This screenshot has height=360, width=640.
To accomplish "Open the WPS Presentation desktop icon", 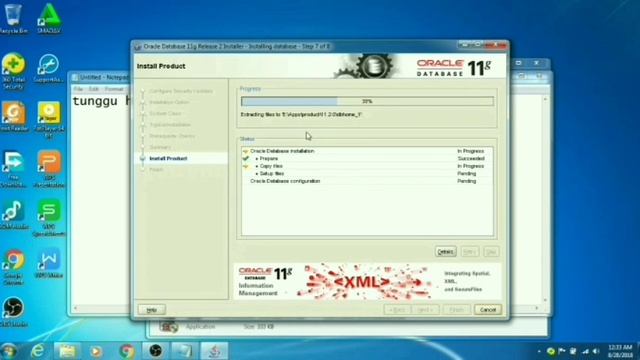I will [49, 169].
